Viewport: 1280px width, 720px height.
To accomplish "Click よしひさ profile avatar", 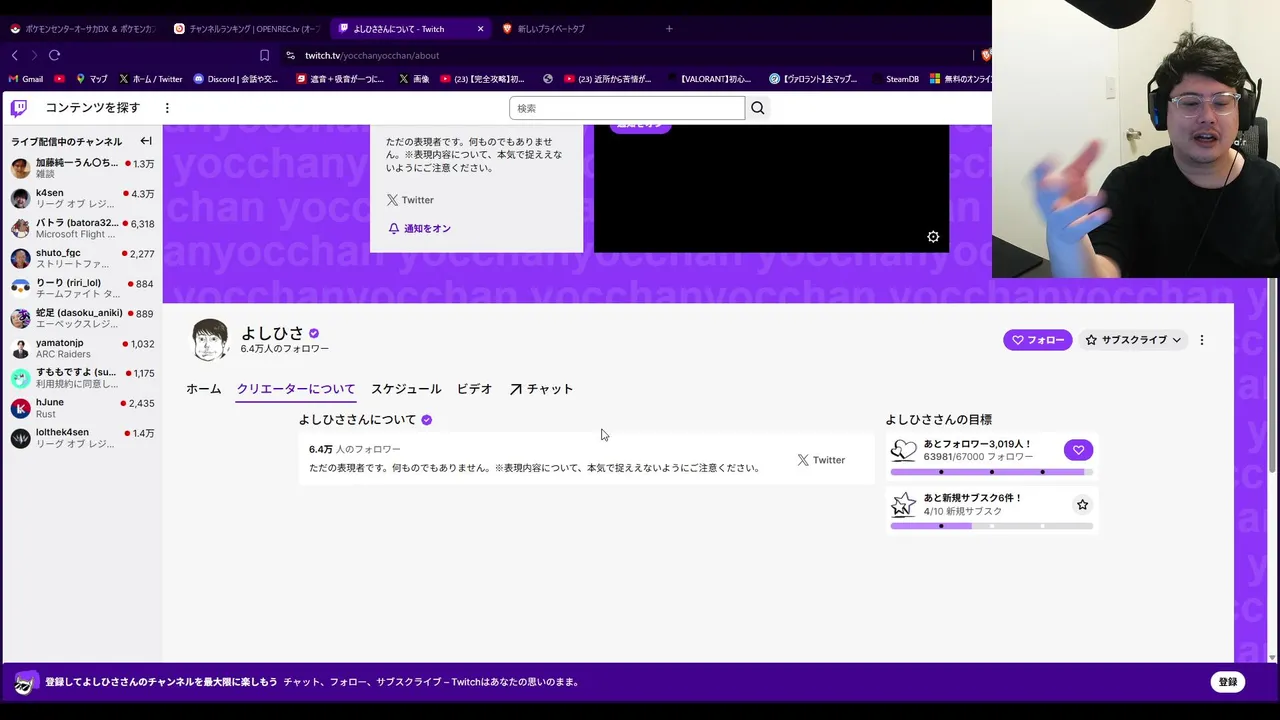I will [210, 340].
